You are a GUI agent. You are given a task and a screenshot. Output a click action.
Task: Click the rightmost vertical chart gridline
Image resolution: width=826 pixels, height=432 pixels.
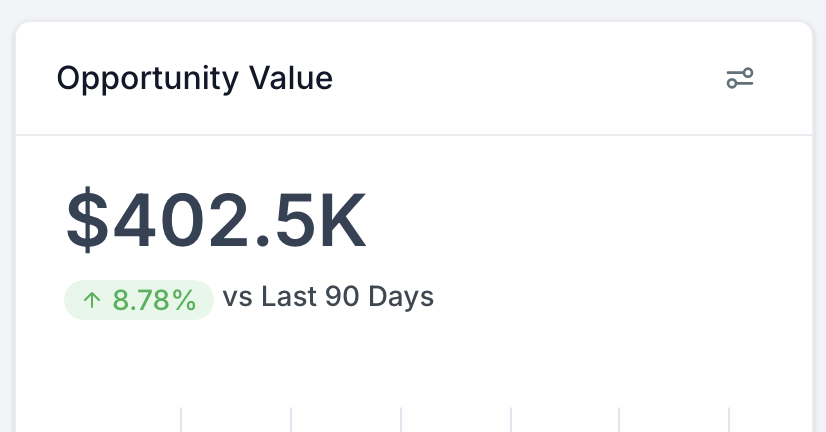coord(729,420)
